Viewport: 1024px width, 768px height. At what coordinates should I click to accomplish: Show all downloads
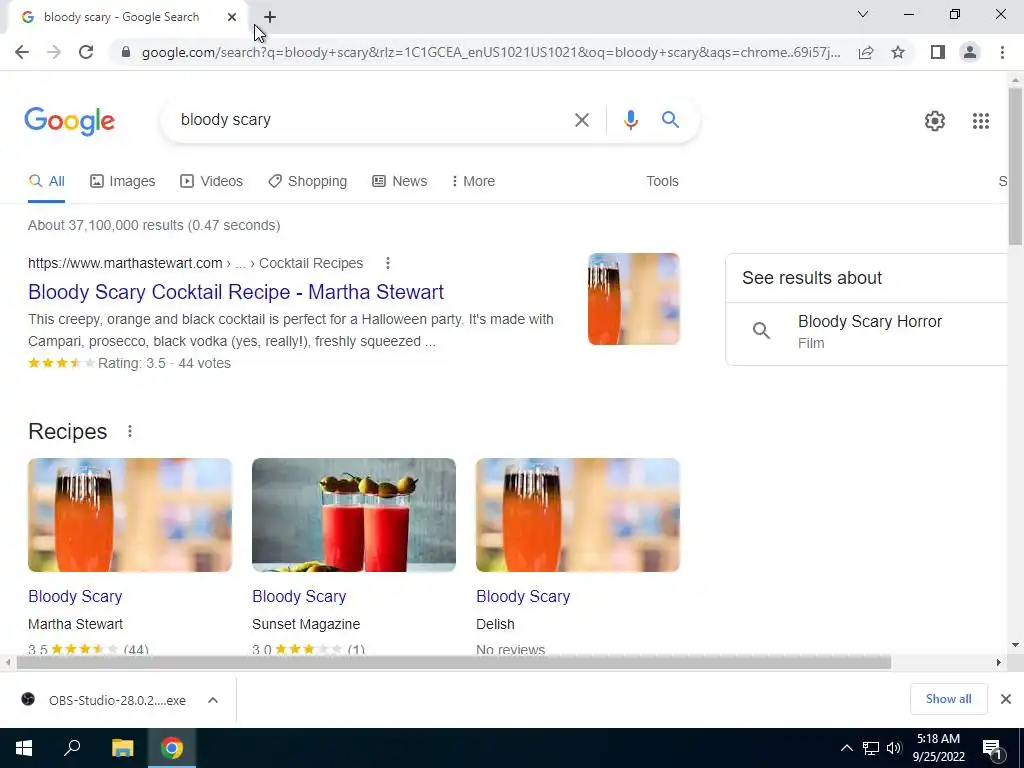coord(948,699)
